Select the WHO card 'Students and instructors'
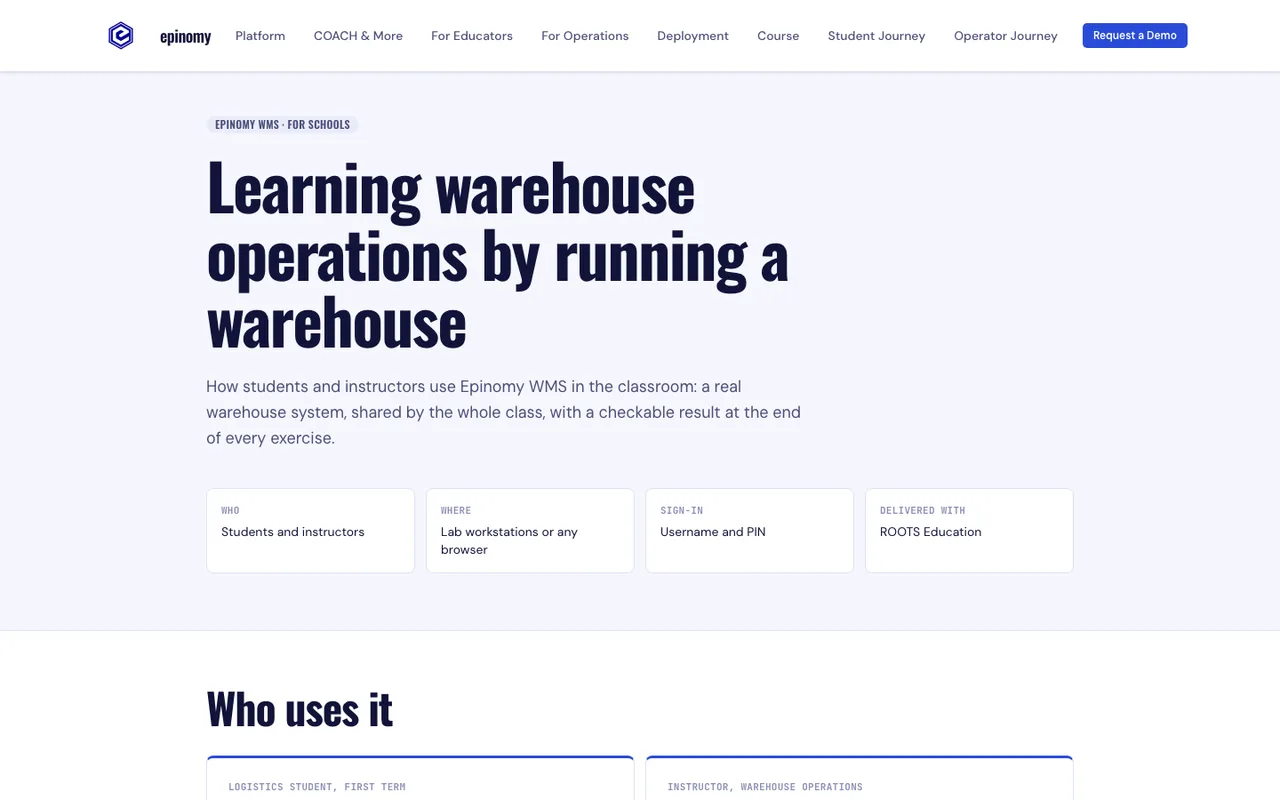This screenshot has width=1280, height=800. [310, 531]
